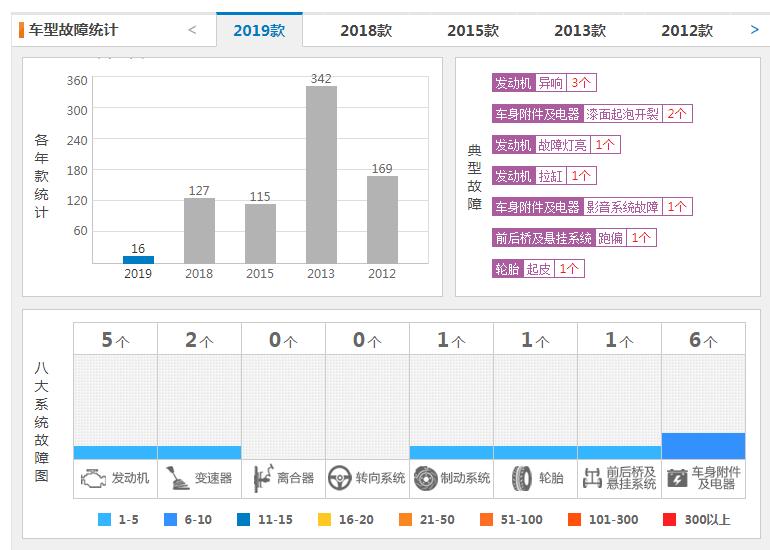Open the 轮胎 起皮 fault tag

coord(538,269)
